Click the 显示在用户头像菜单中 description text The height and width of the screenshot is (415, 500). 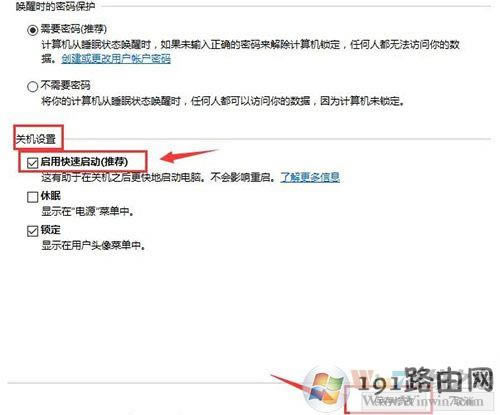[x=93, y=245]
